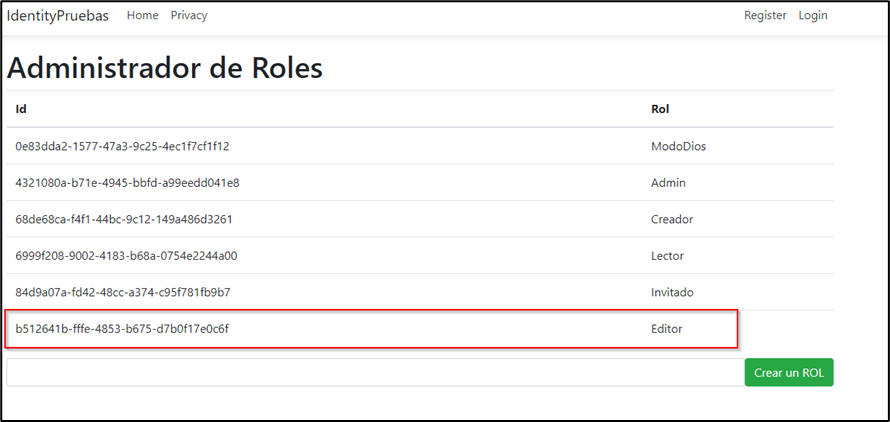Click the Id column header
890x422 pixels.
pos(21,109)
